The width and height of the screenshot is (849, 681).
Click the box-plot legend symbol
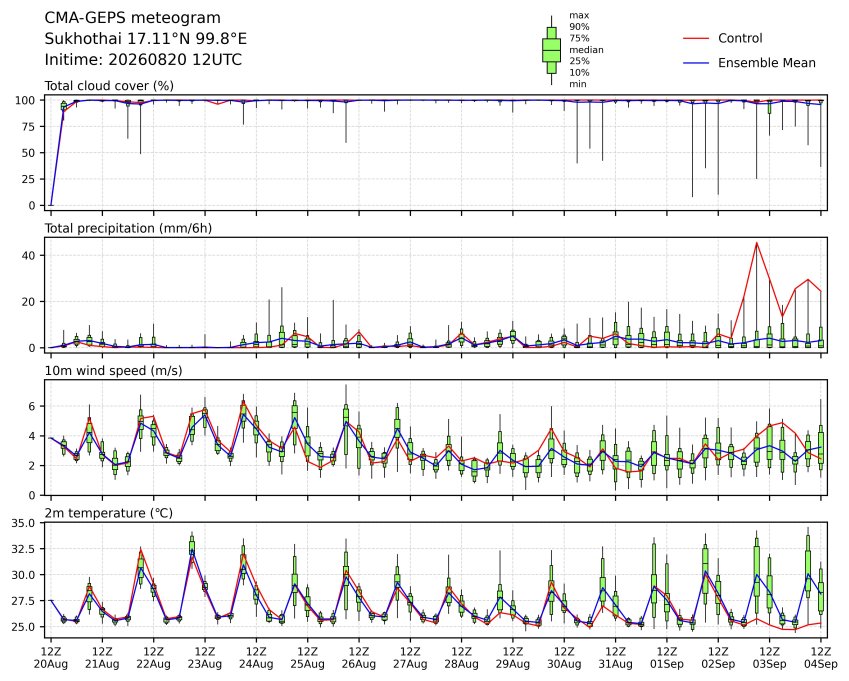(551, 50)
